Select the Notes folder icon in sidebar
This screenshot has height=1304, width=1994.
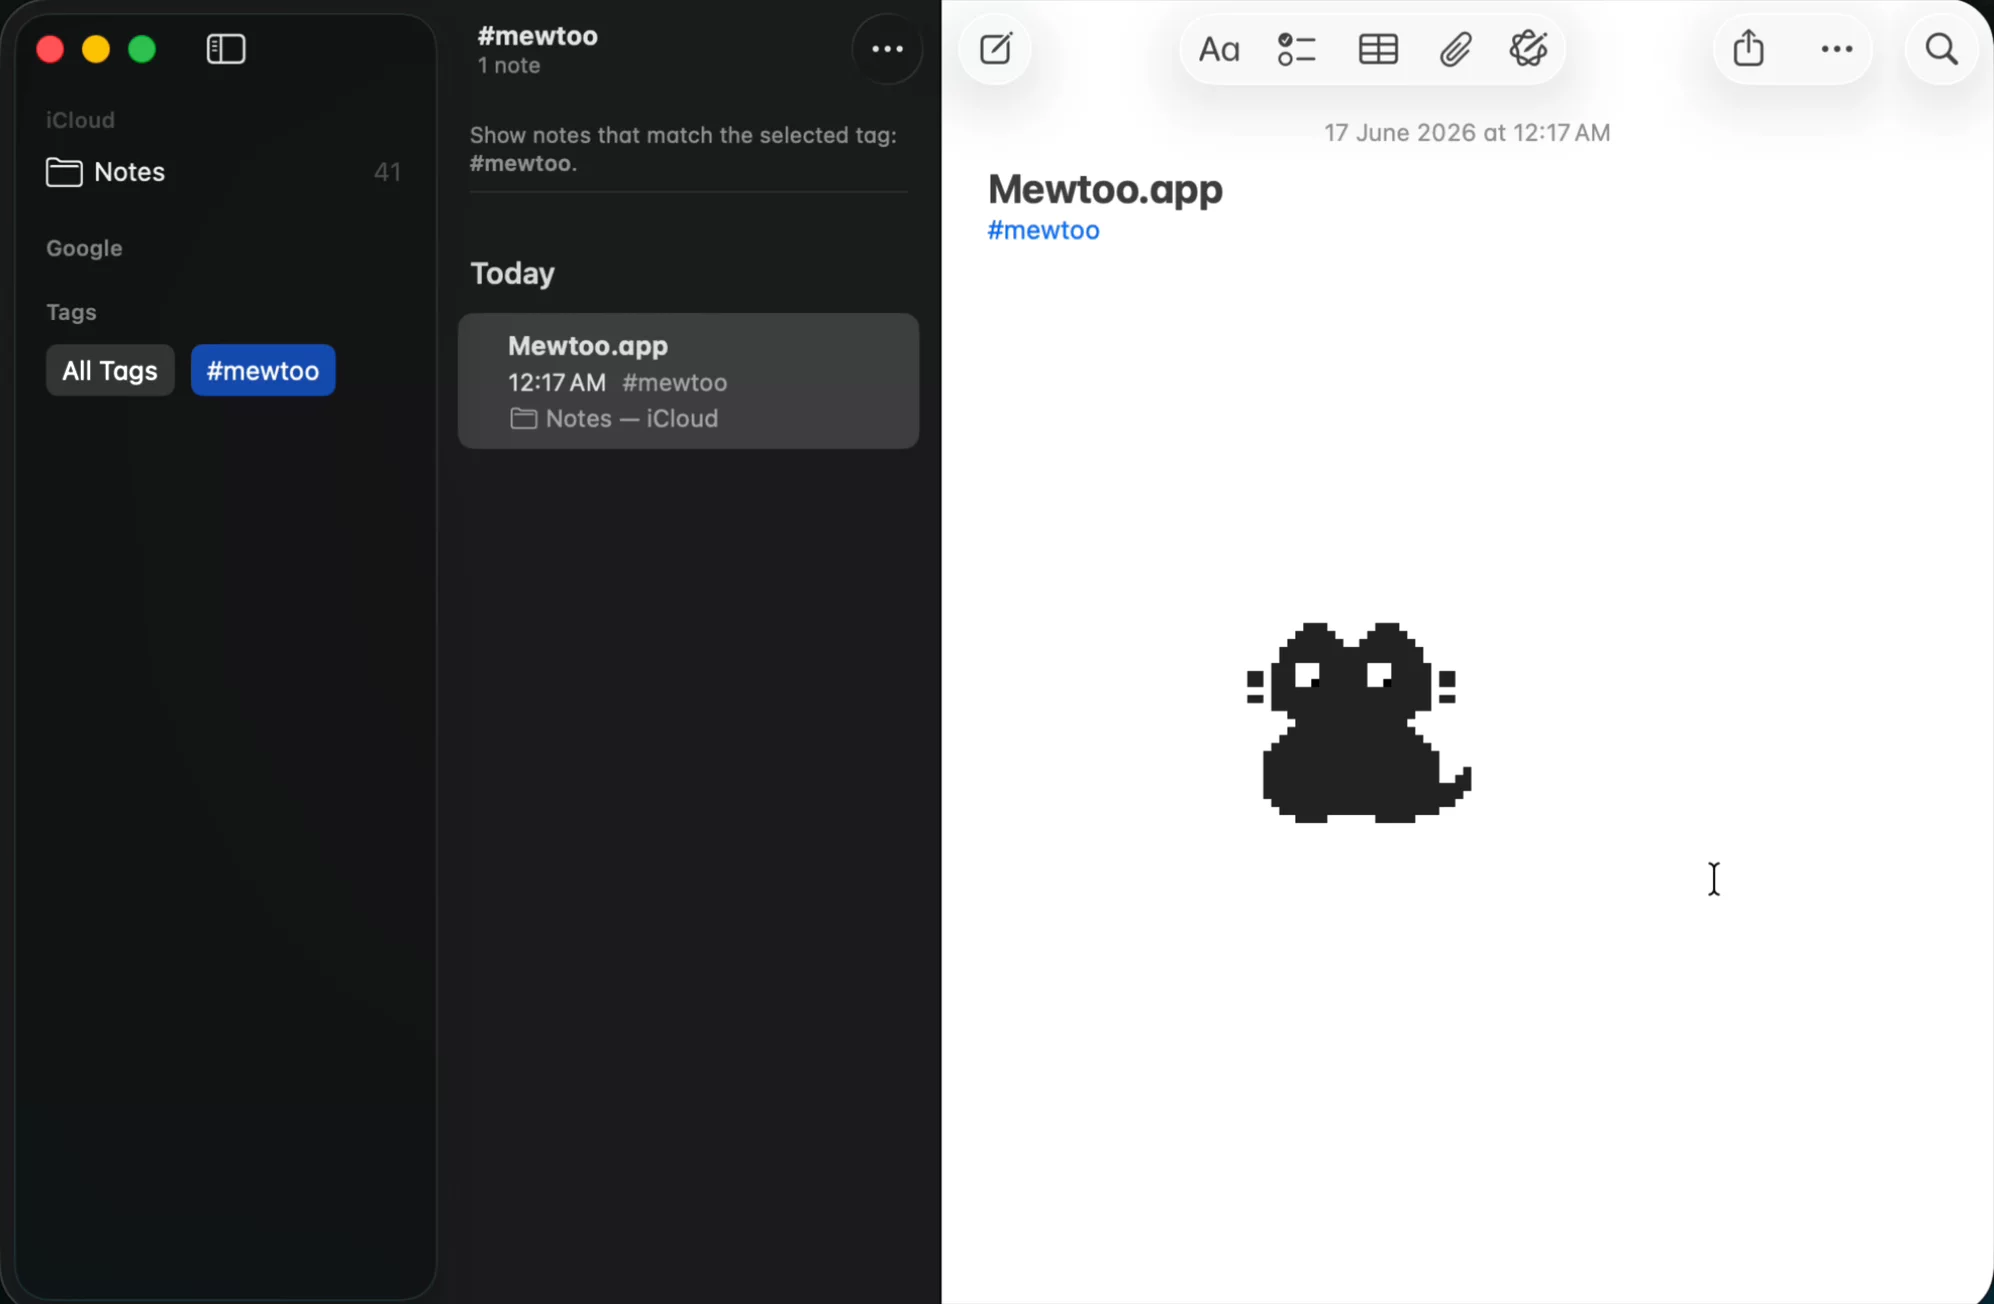(64, 172)
